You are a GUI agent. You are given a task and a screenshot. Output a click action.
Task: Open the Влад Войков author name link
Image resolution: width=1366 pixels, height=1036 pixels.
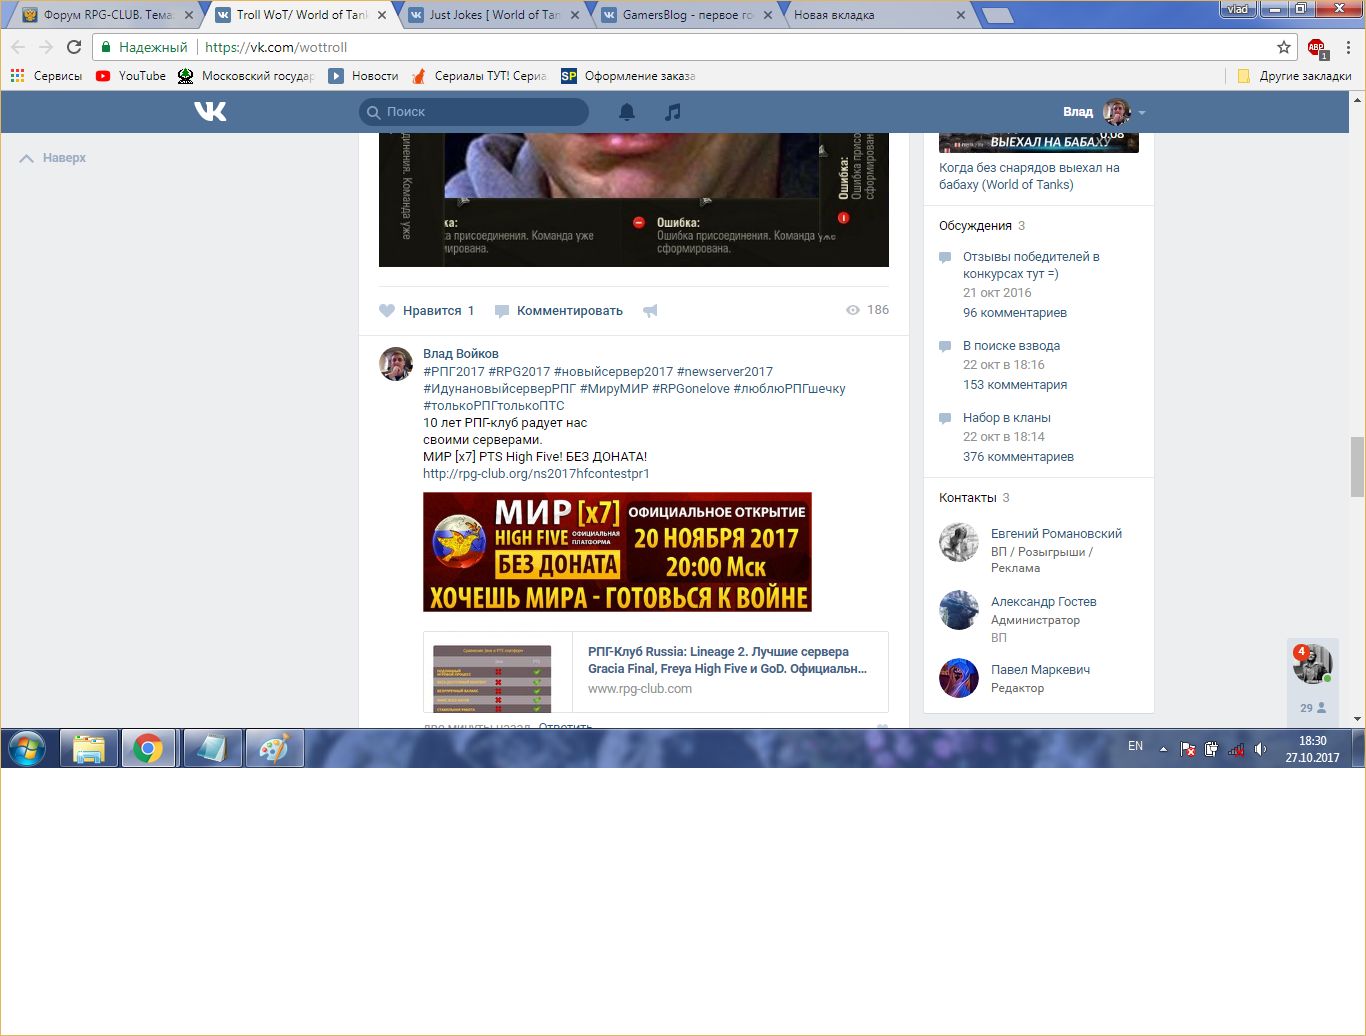pyautogui.click(x=460, y=354)
